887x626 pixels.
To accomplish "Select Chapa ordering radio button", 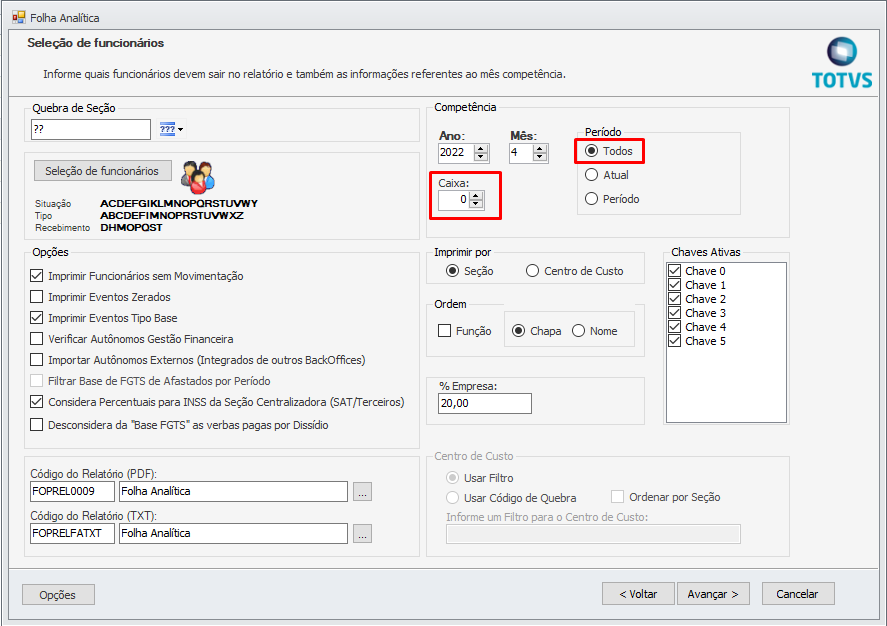I will pyautogui.click(x=518, y=331).
